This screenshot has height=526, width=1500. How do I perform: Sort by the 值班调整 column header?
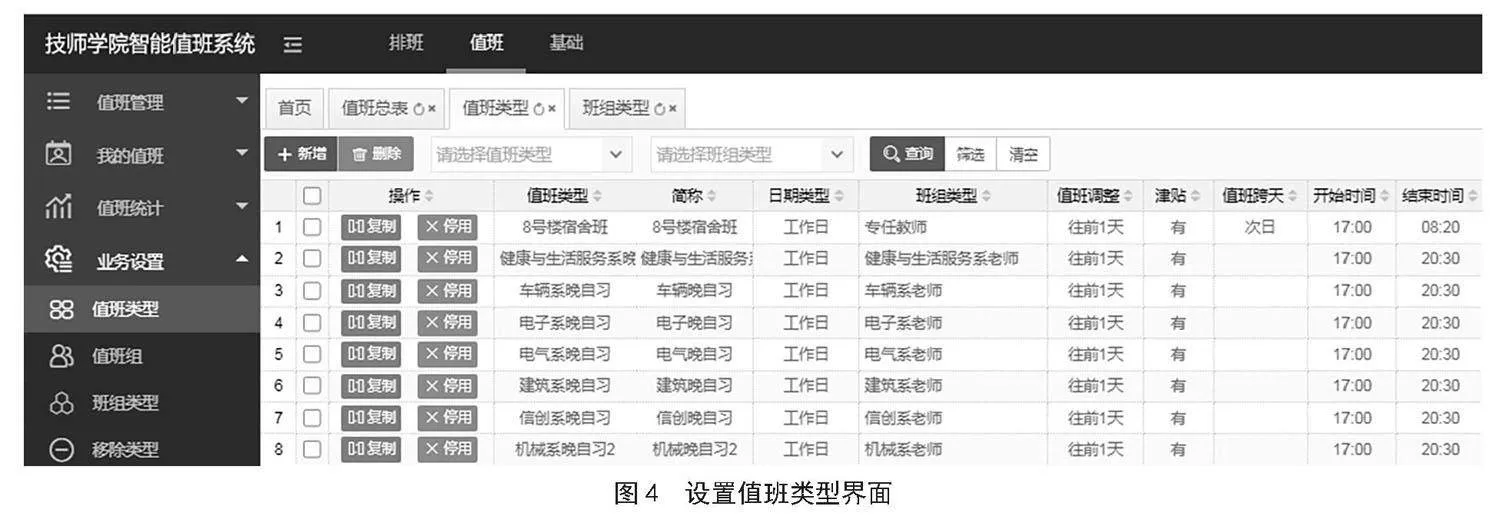click(1095, 196)
